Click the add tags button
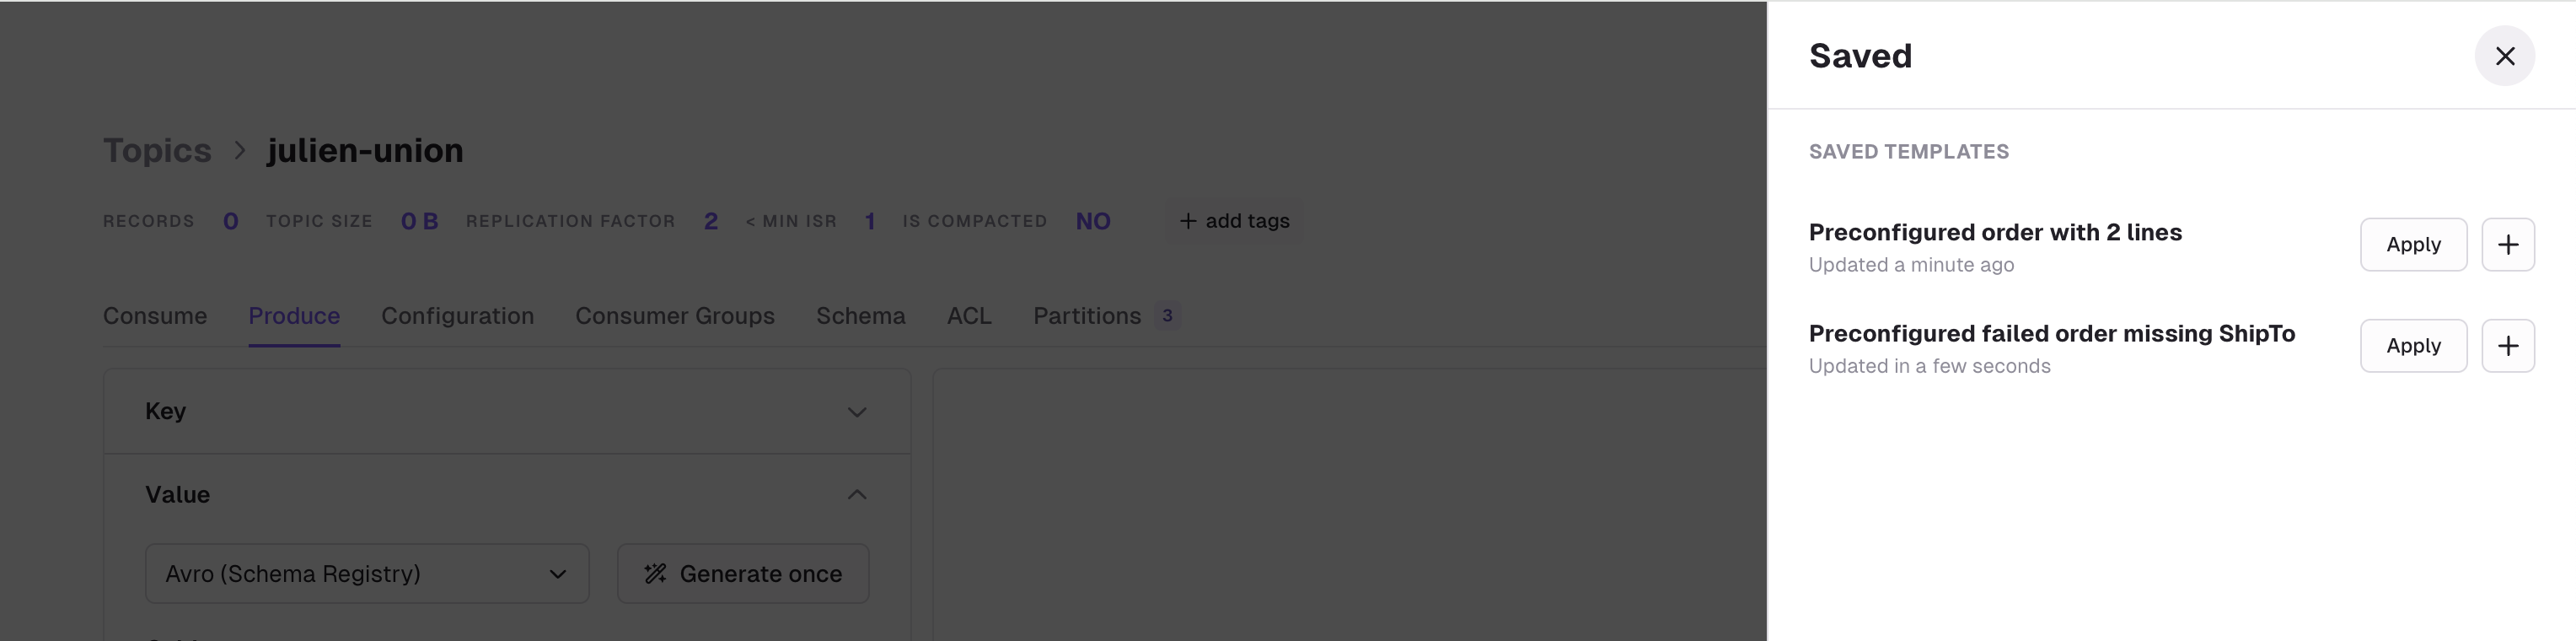Viewport: 2576px width, 641px height. pyautogui.click(x=1234, y=221)
